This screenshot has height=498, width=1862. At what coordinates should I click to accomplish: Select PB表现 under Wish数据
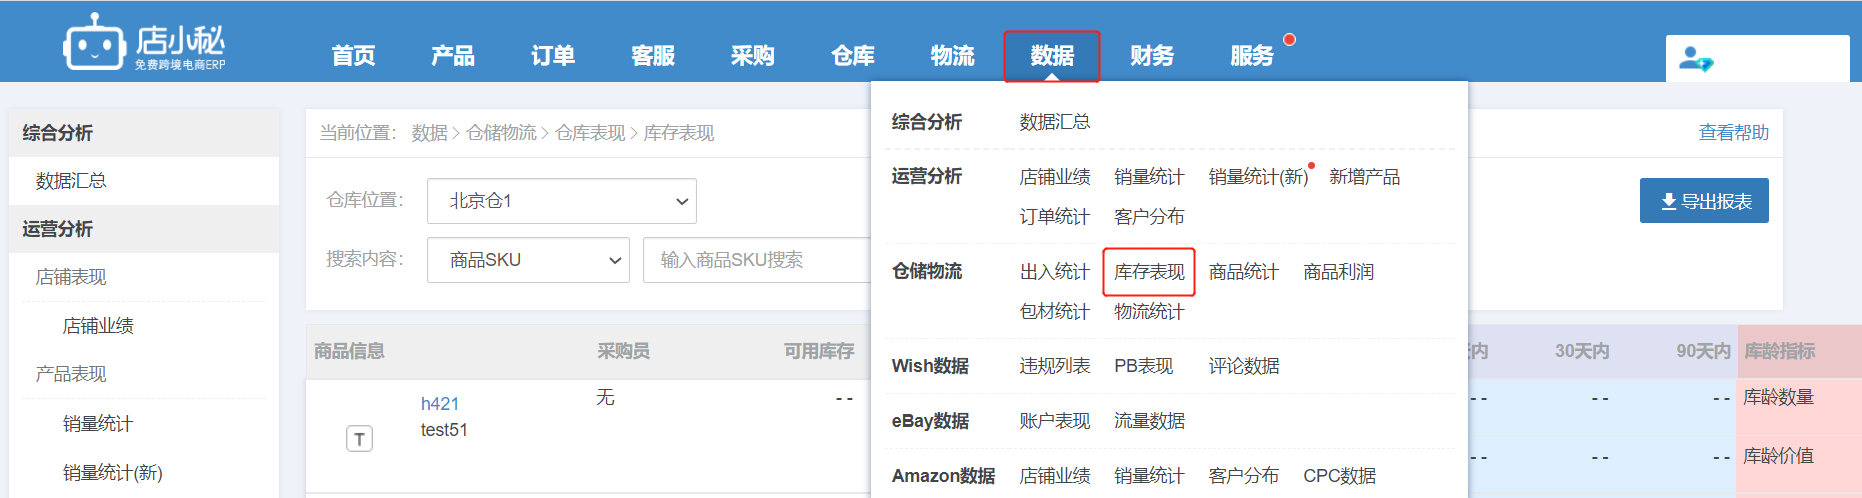[x=1144, y=366]
